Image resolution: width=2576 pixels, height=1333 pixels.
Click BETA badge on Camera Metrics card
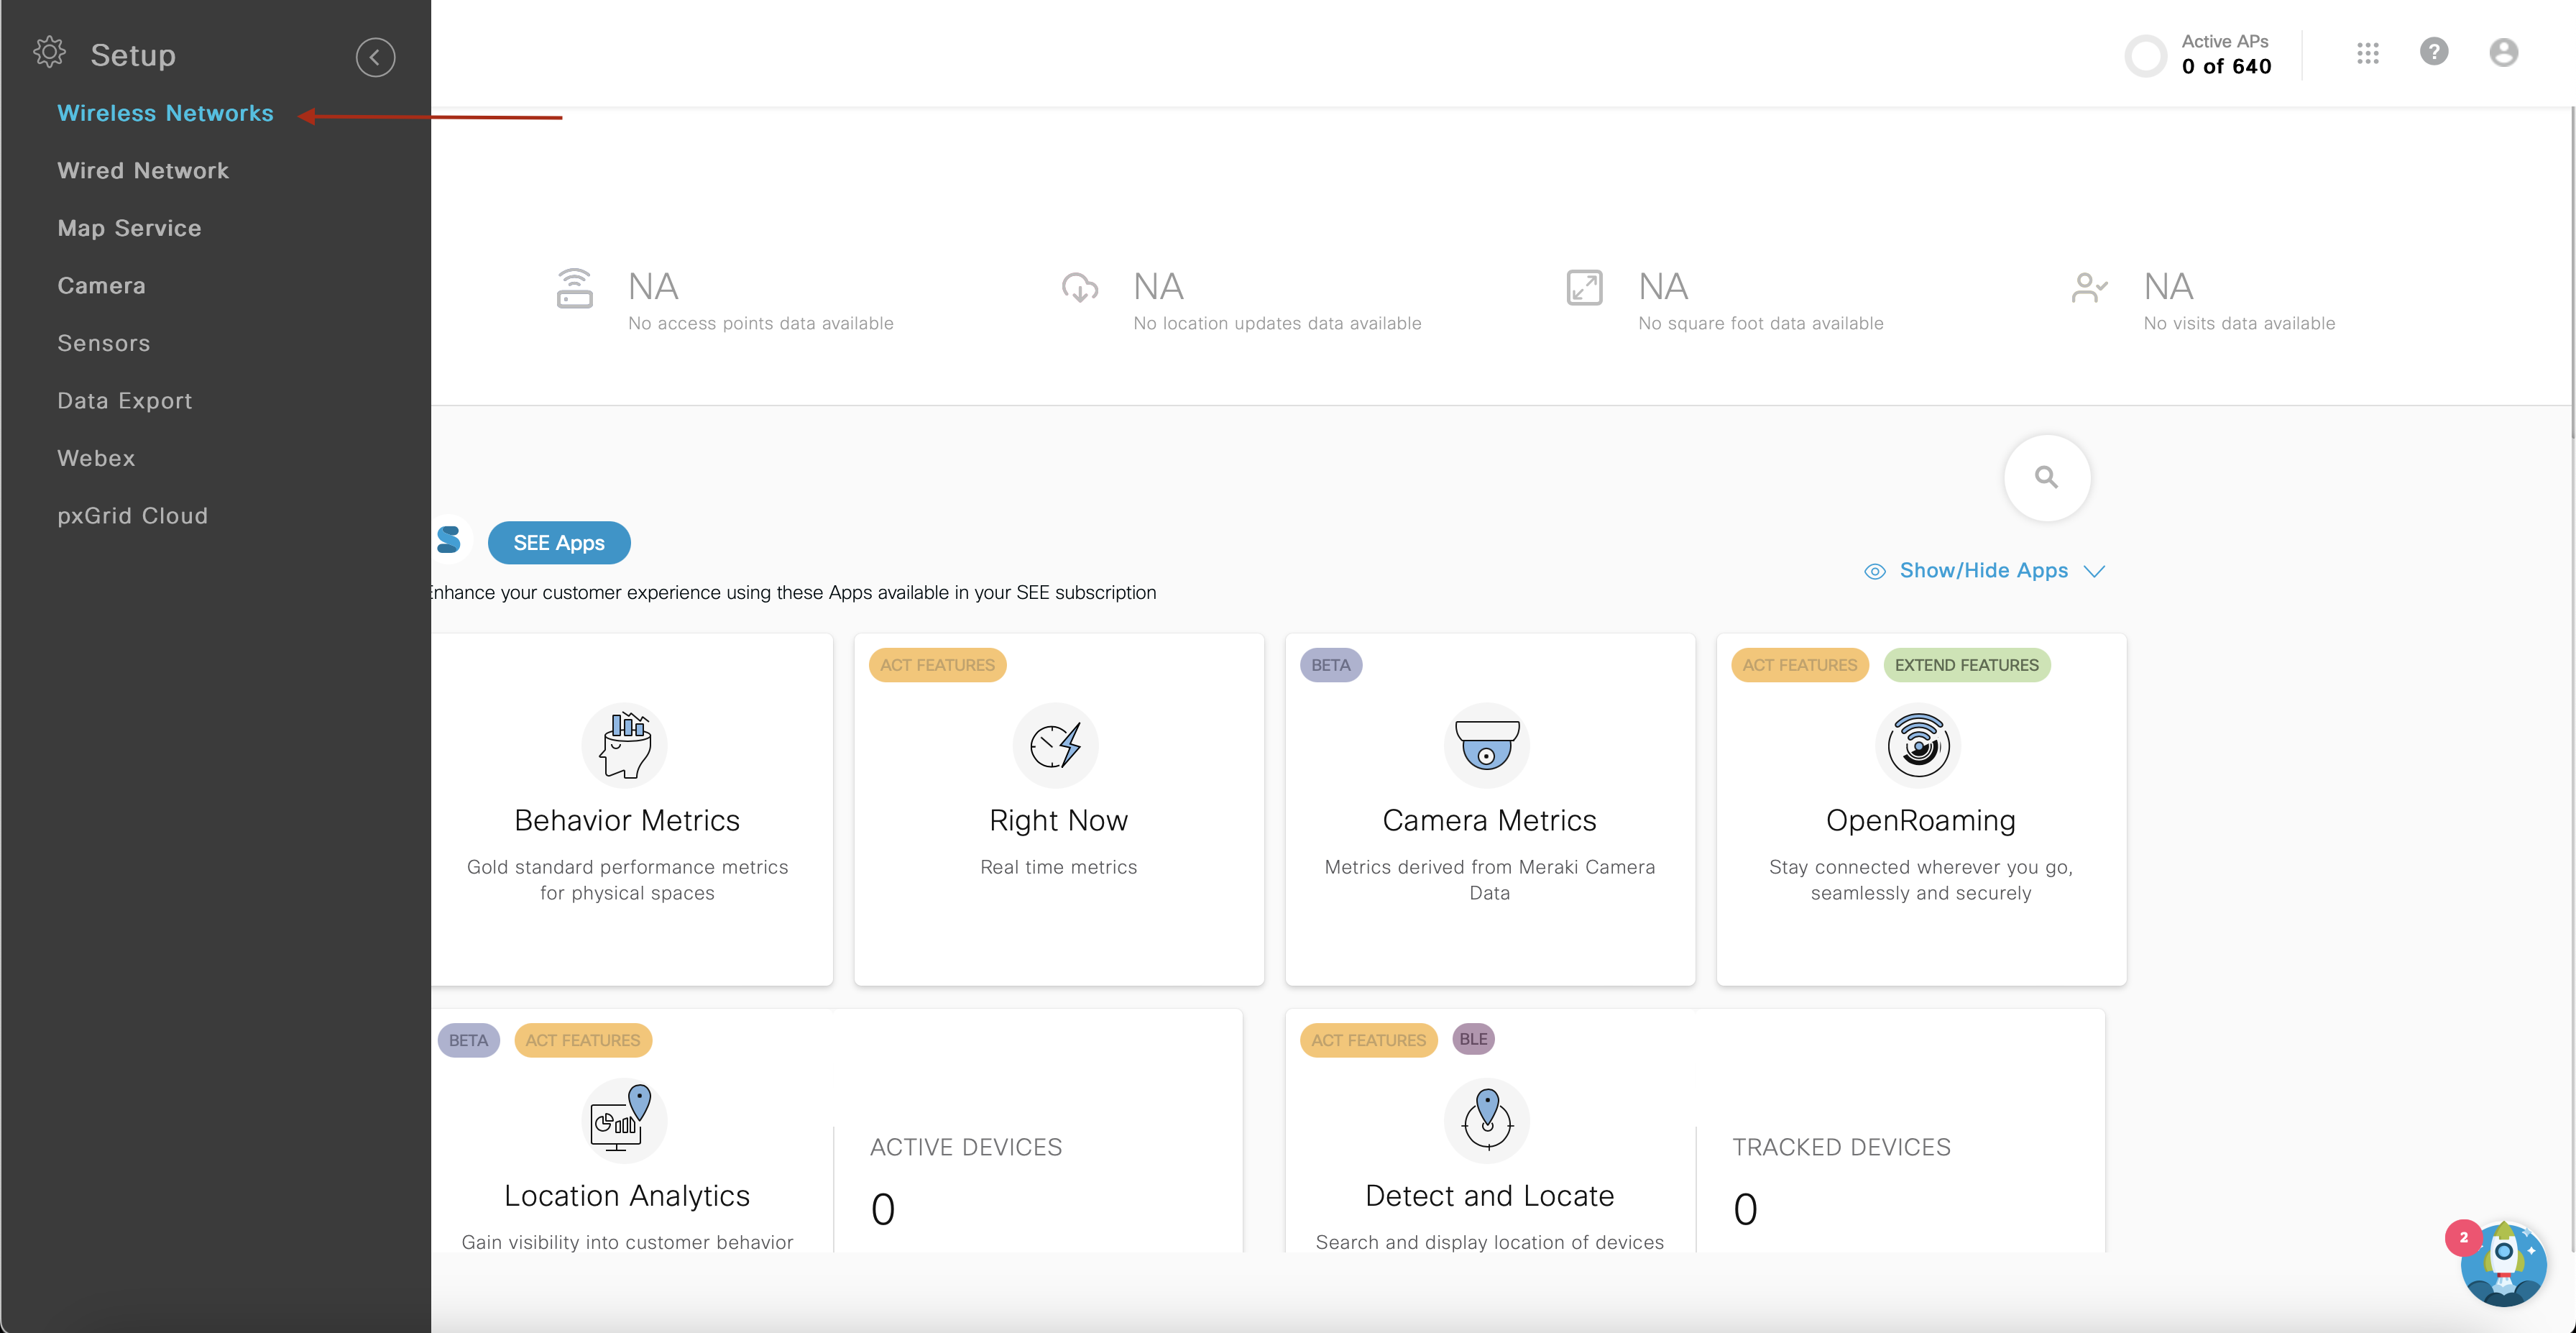(1330, 665)
